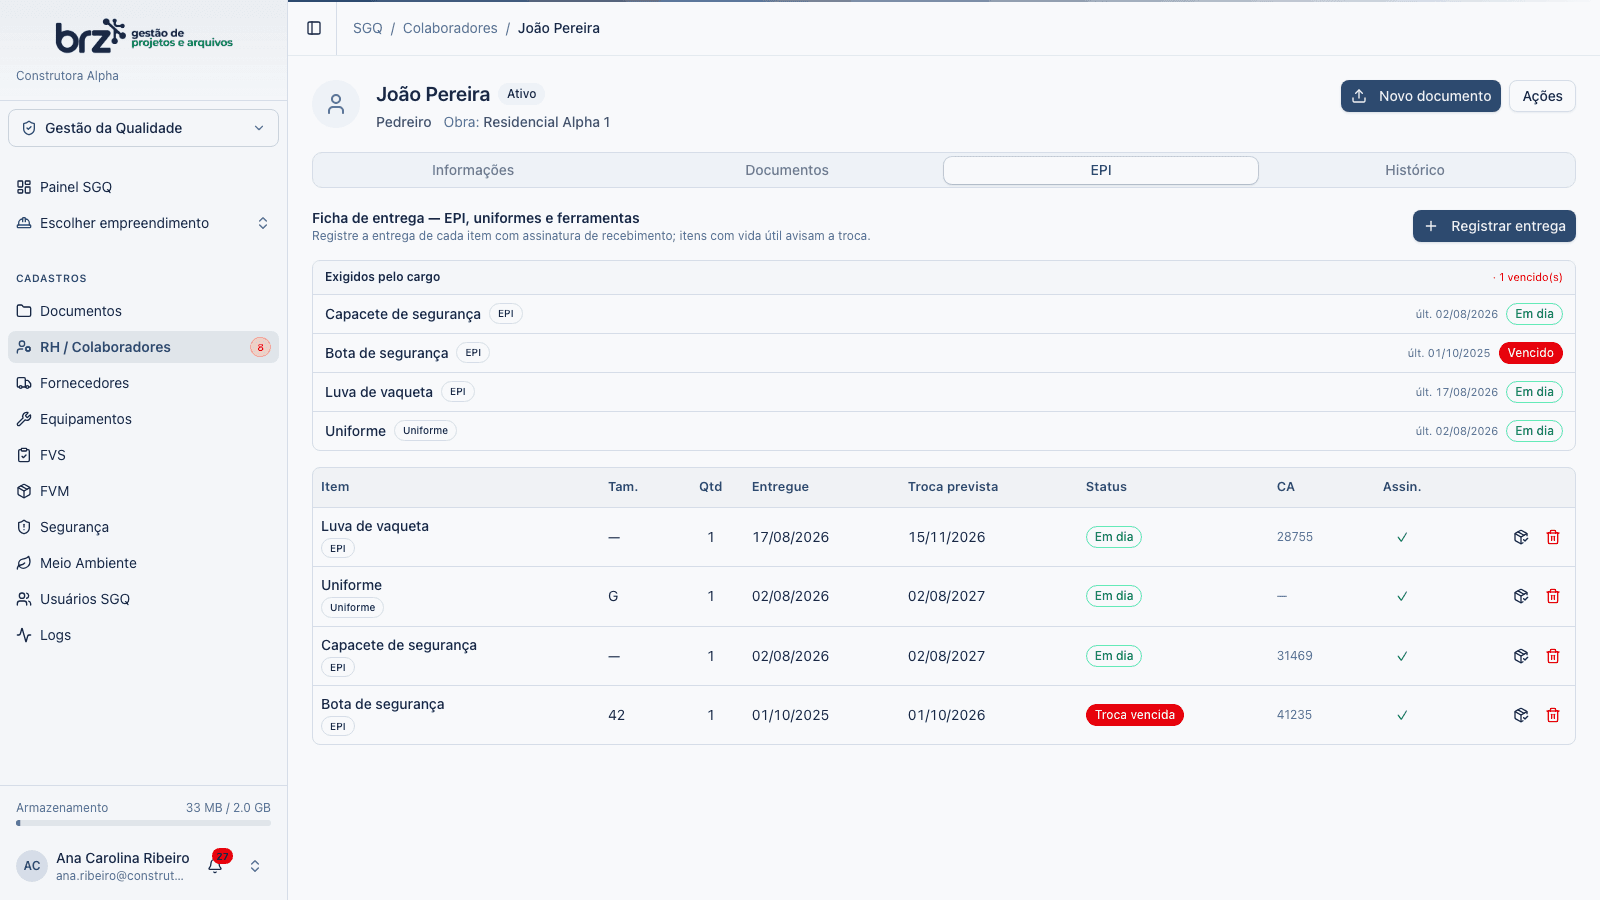Image resolution: width=1600 pixels, height=900 pixels.
Task: Click the red Vencido badge
Action: coord(1531,353)
